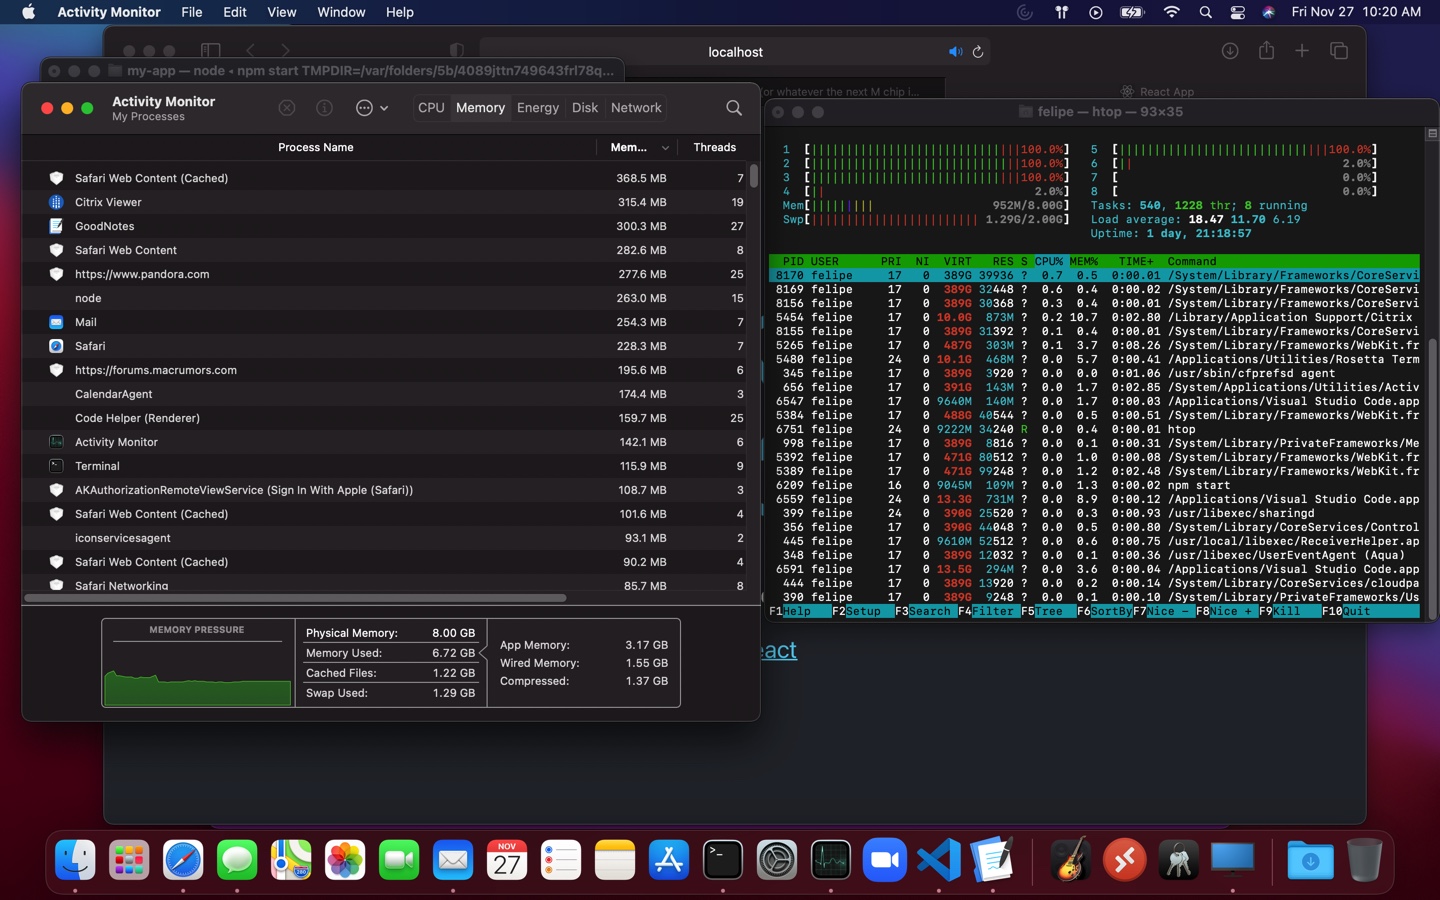Screen dimensions: 1440x900
Task: Open Terminal from the Dock
Action: (722, 860)
